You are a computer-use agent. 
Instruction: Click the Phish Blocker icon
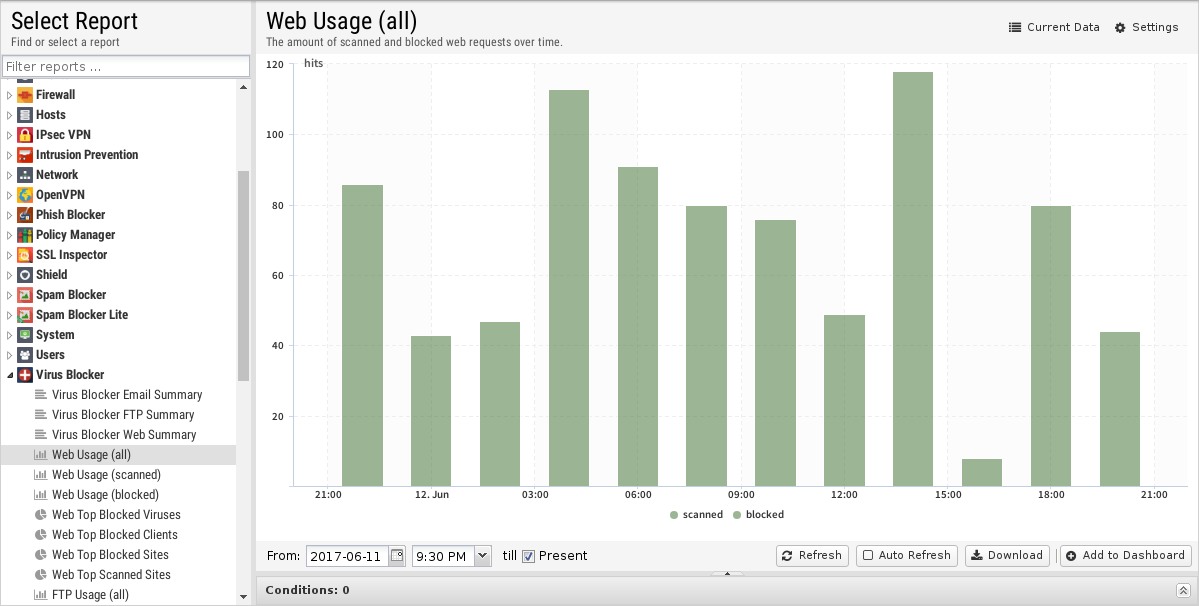point(25,215)
